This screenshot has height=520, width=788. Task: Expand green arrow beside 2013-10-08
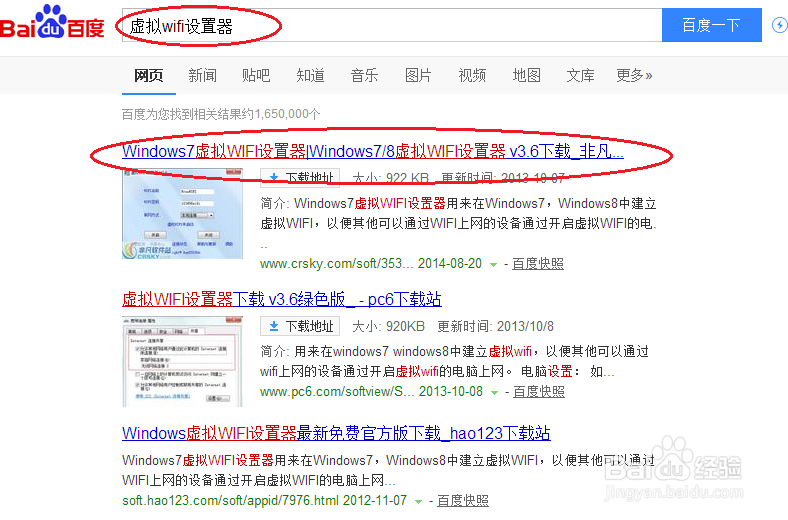click(495, 393)
